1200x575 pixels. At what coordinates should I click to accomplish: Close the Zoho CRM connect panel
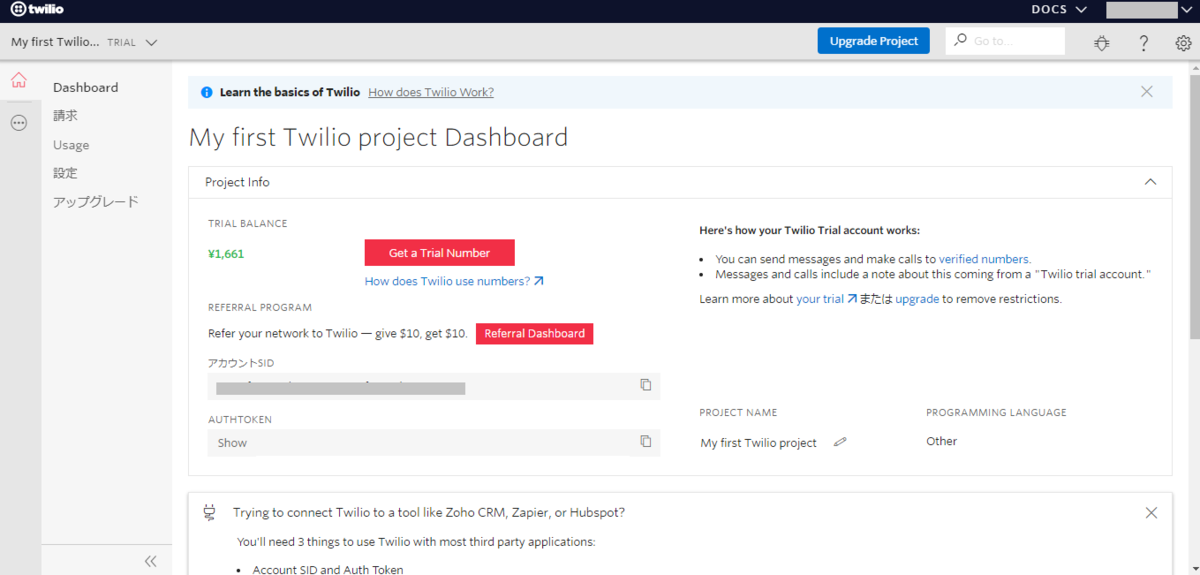click(x=1151, y=512)
